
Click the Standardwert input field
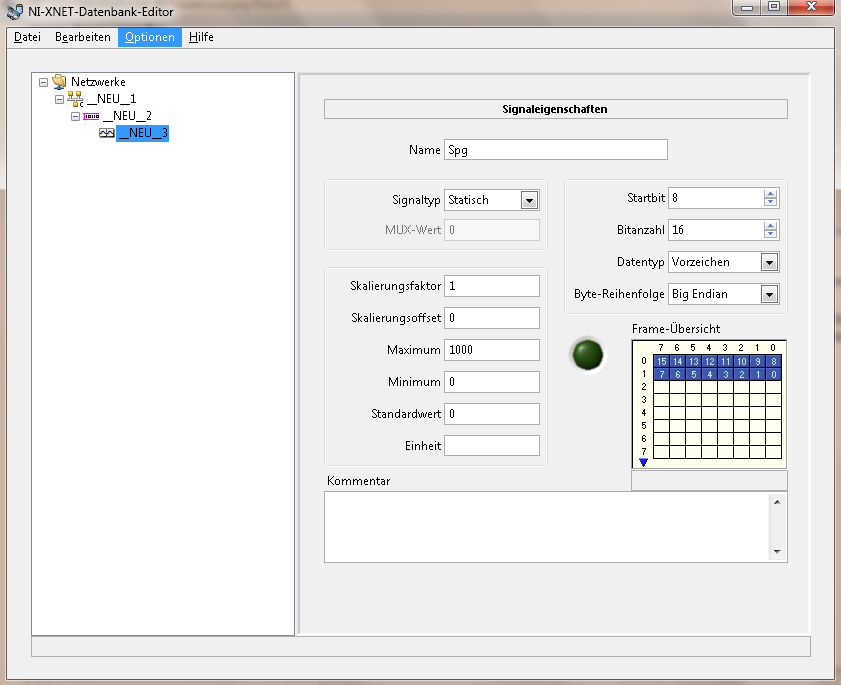[492, 414]
